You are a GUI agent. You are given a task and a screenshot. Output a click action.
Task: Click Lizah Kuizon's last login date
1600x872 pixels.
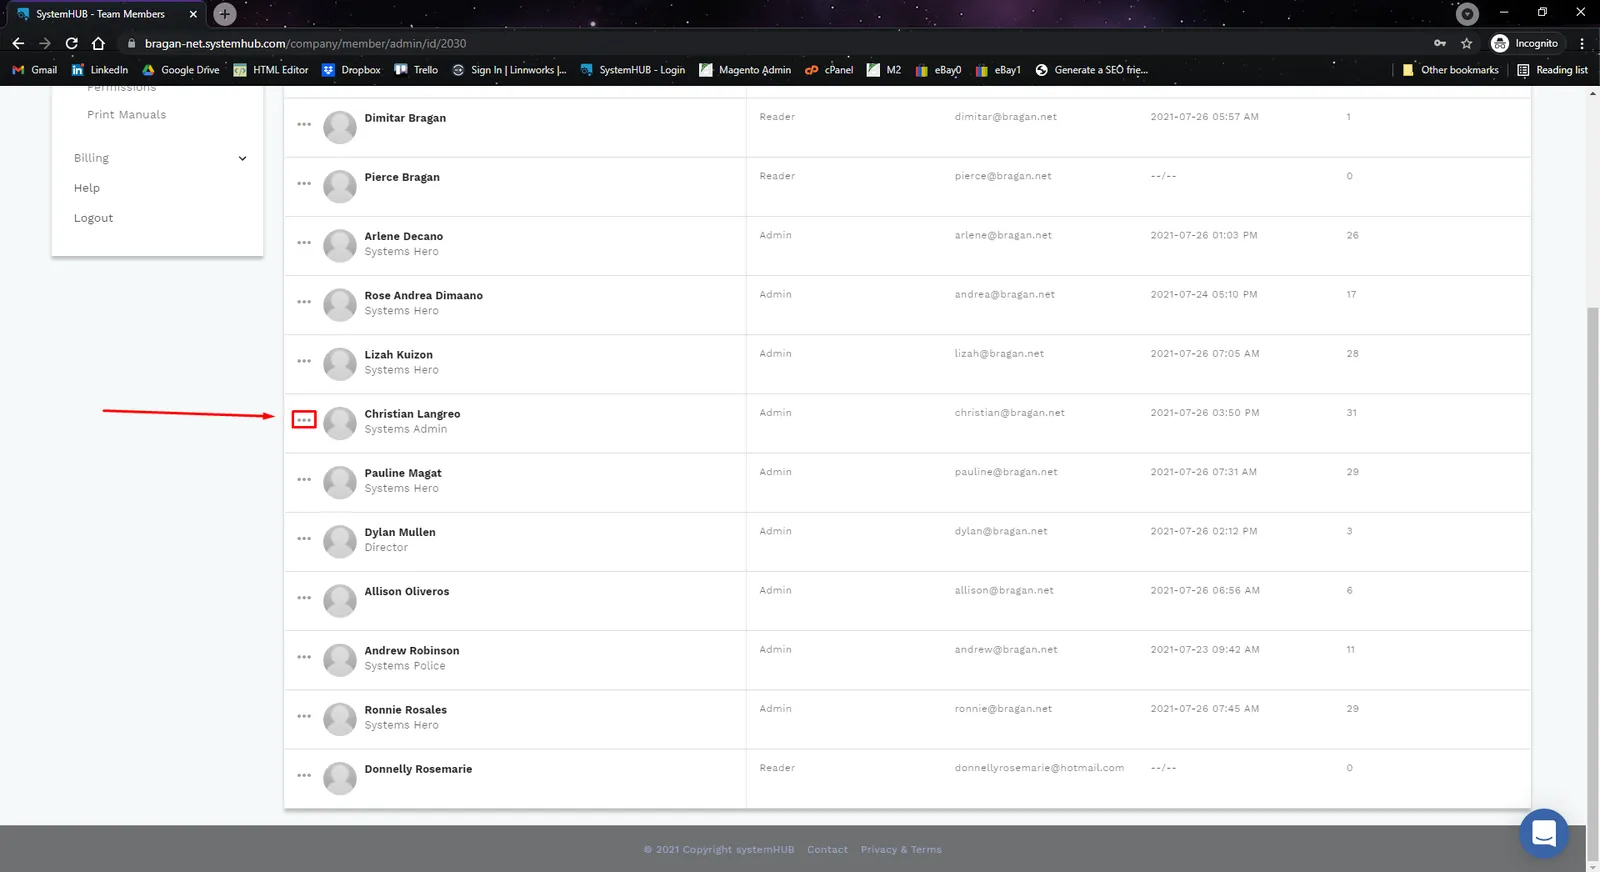(1205, 354)
